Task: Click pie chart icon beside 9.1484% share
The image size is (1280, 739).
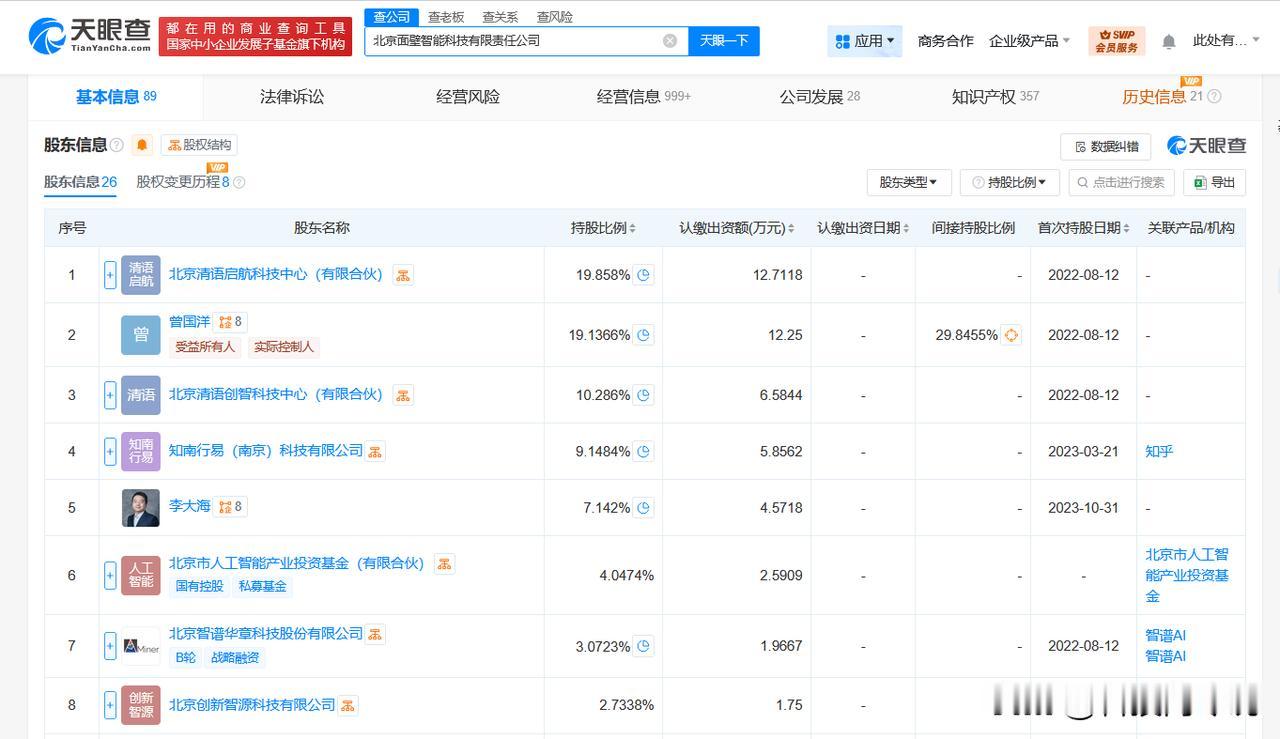Action: coord(644,451)
